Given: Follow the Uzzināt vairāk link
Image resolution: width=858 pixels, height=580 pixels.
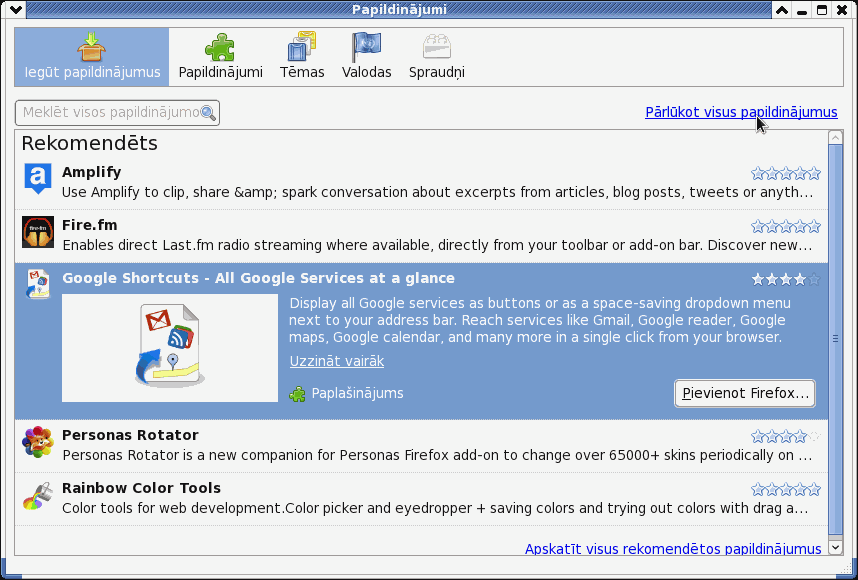Looking at the screenshot, I should point(337,361).
